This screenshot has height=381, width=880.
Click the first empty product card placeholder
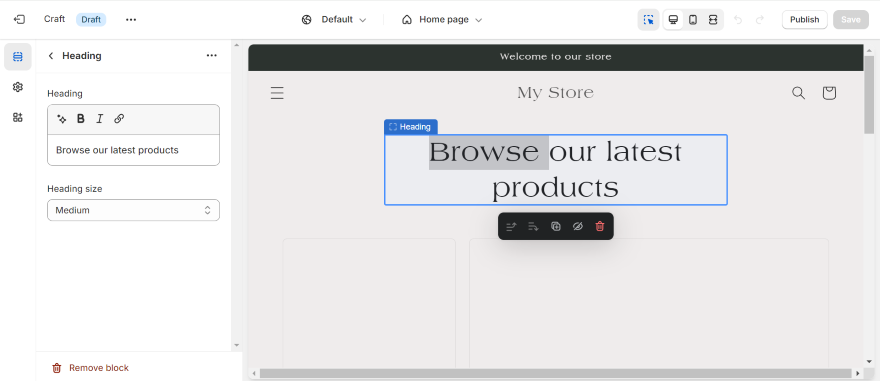(x=369, y=303)
